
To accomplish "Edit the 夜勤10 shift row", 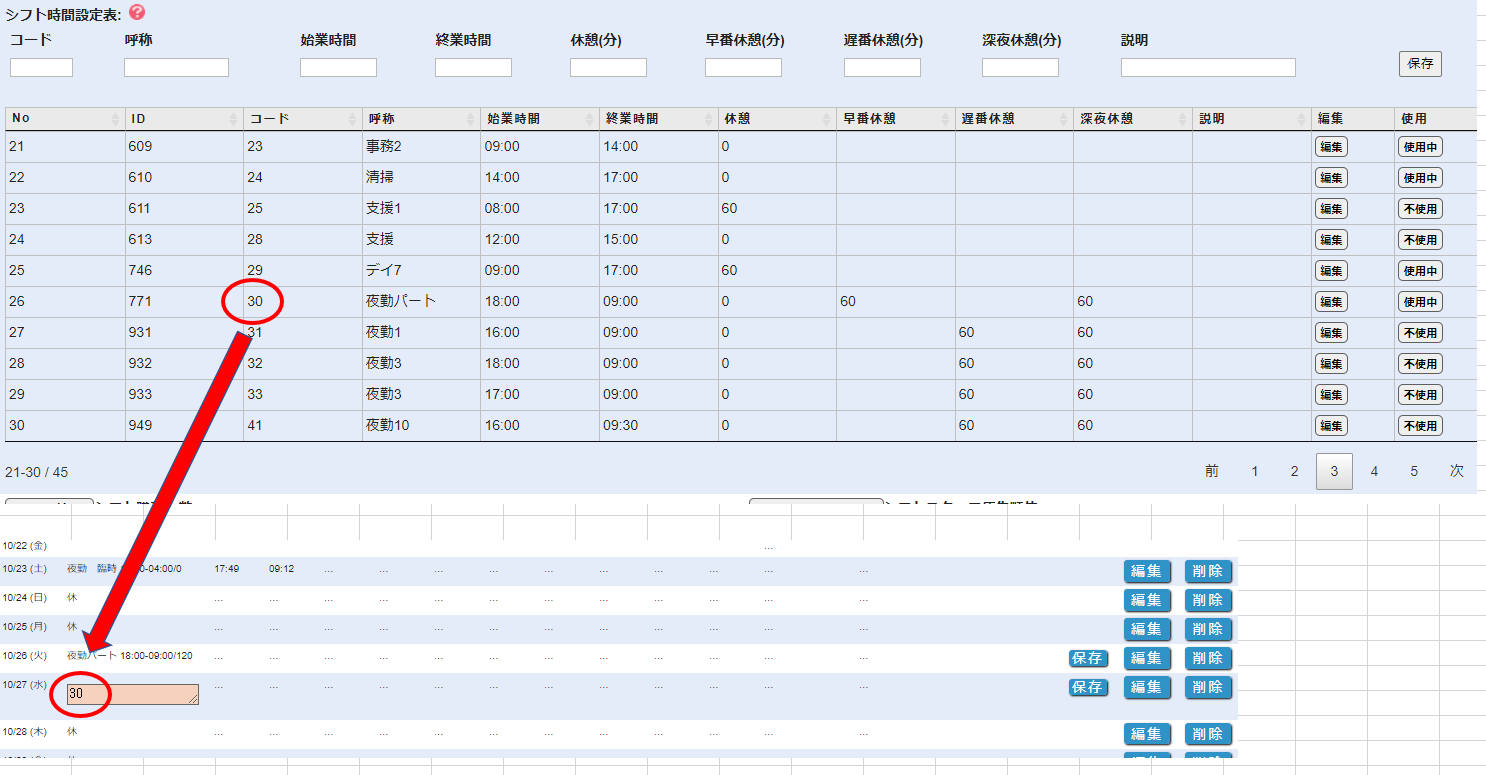I will [x=1330, y=426].
